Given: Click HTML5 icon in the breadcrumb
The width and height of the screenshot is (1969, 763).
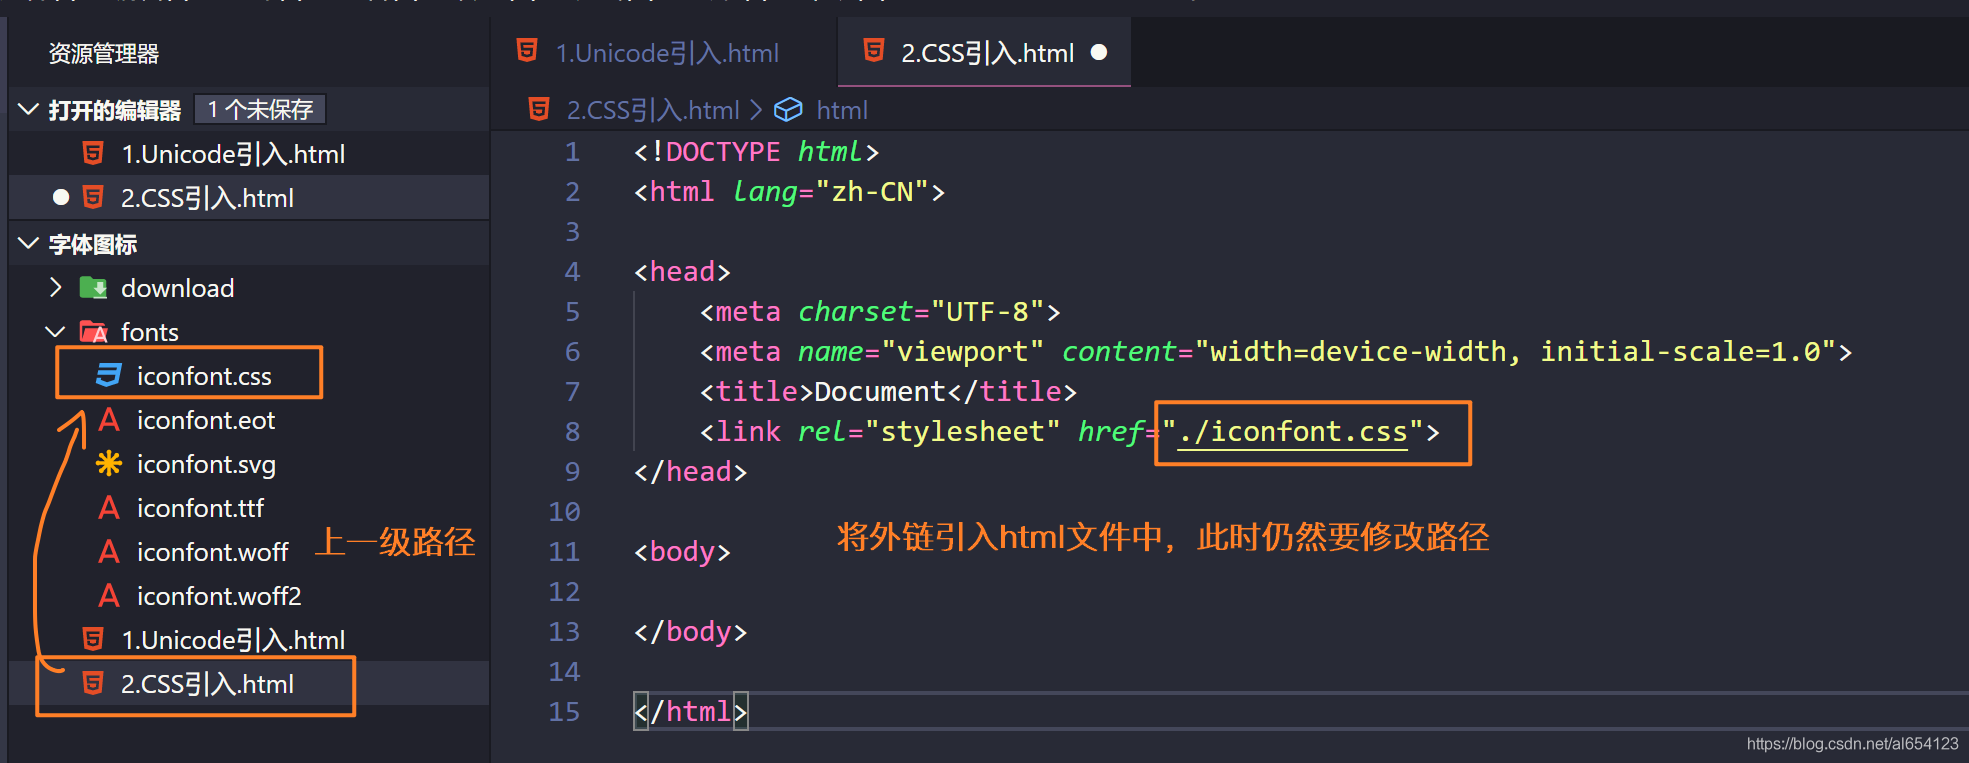Looking at the screenshot, I should pyautogui.click(x=539, y=109).
